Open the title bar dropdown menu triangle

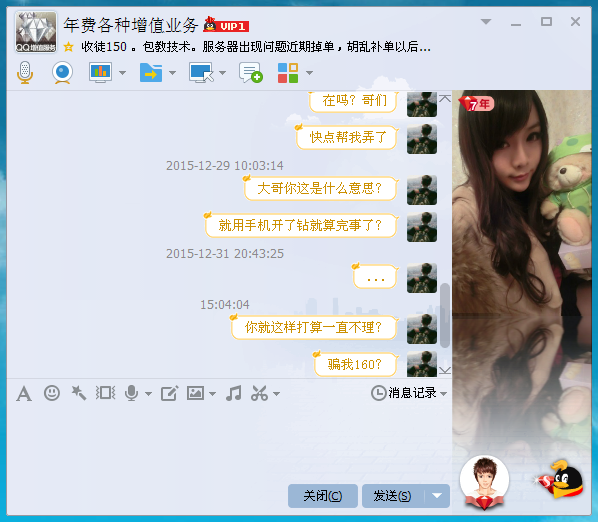(486, 22)
